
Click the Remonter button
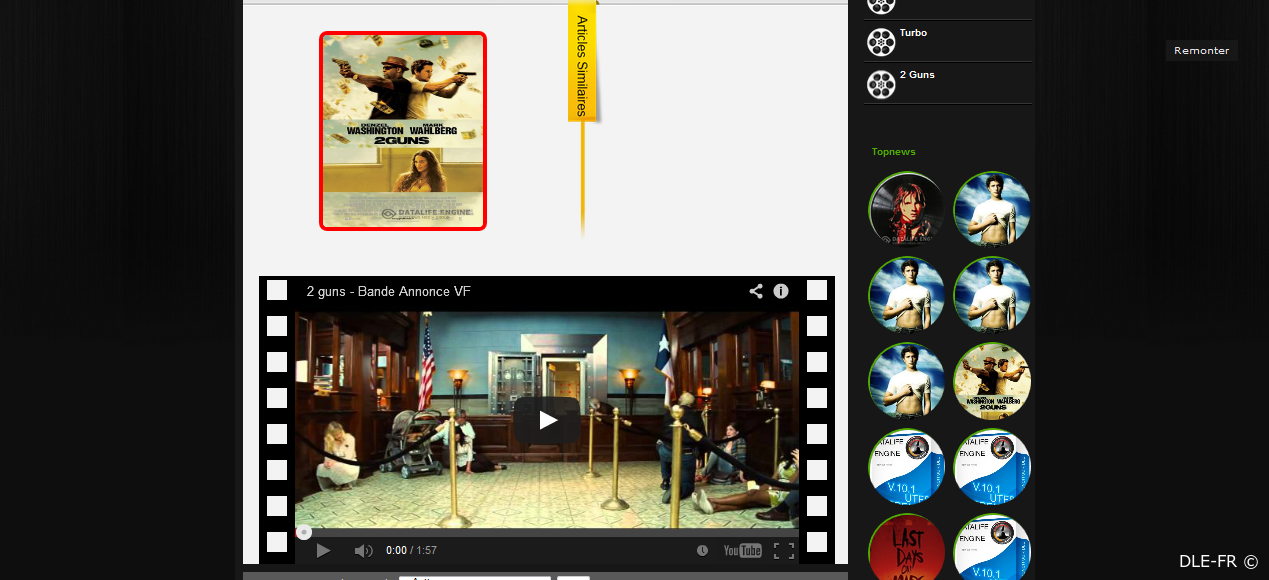[1201, 50]
